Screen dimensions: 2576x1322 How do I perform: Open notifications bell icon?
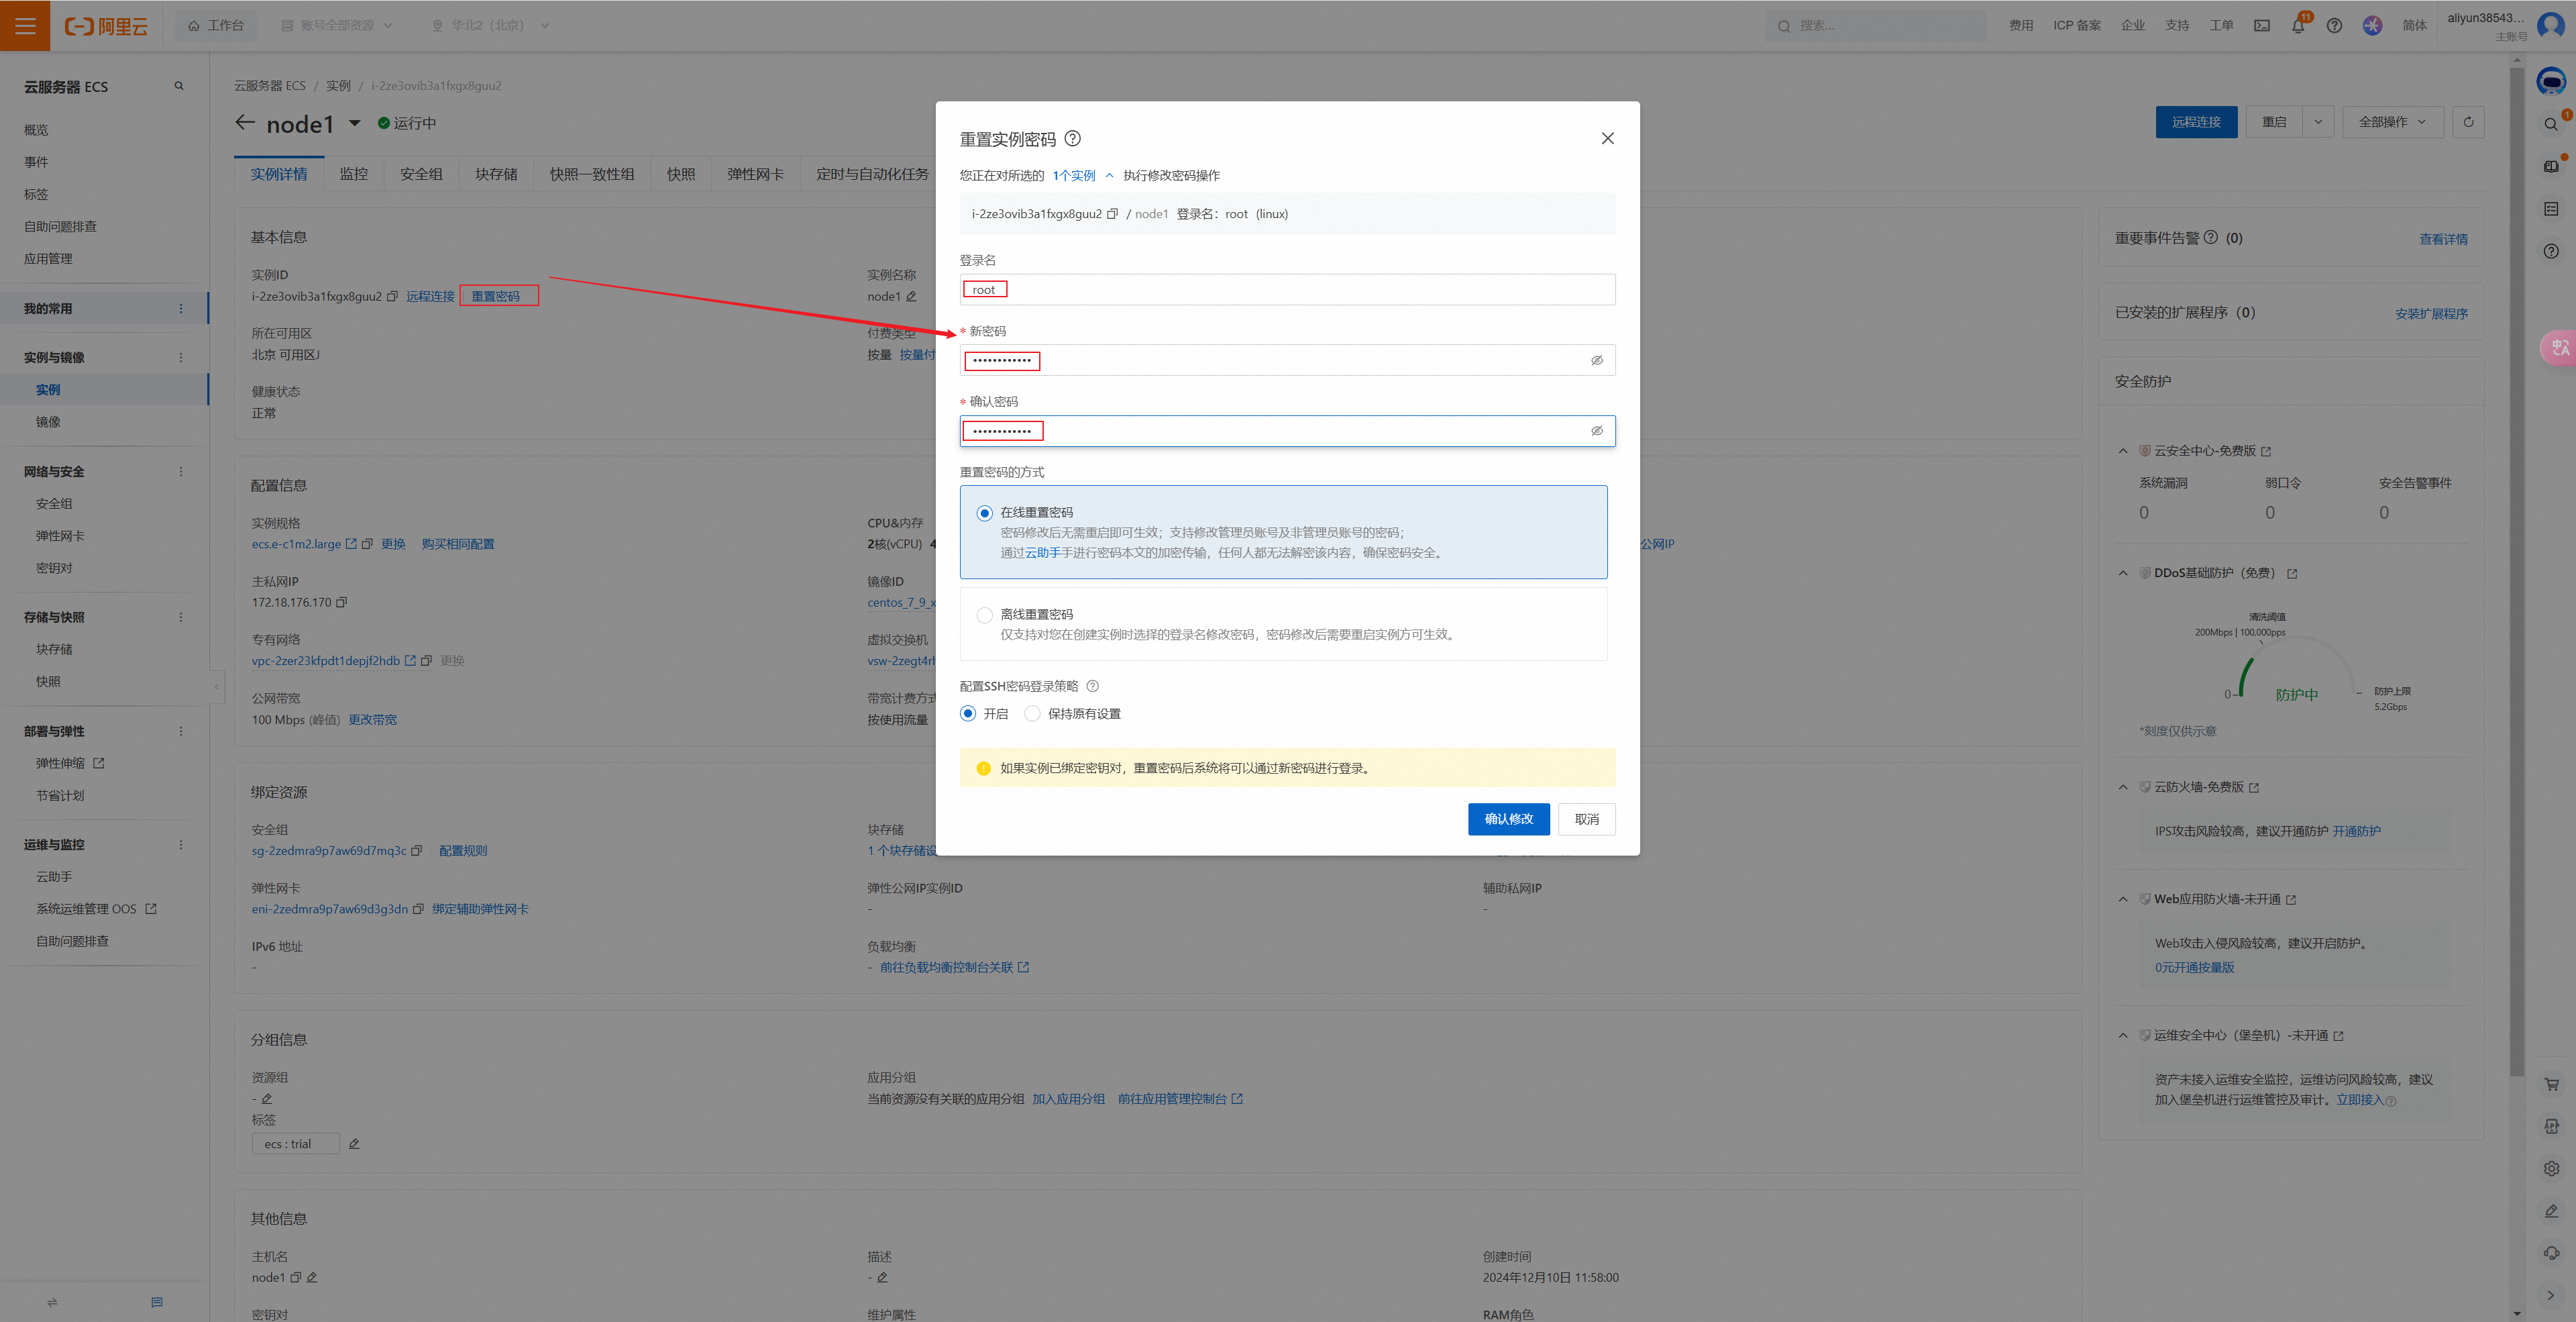(x=2298, y=26)
